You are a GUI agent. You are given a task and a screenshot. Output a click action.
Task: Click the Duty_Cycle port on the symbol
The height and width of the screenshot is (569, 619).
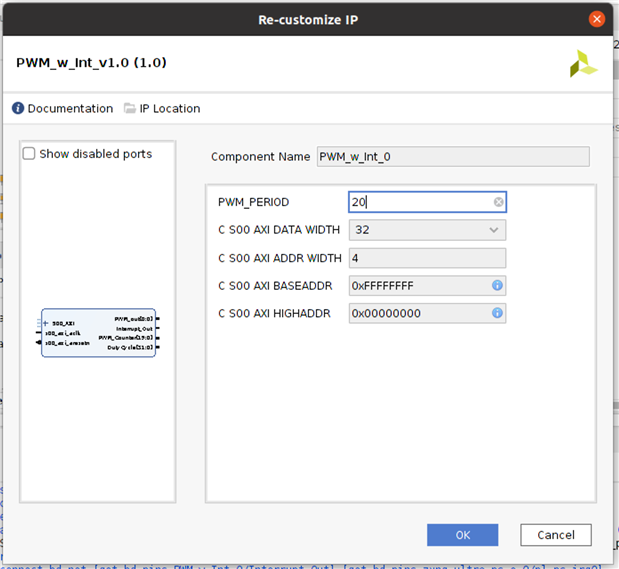point(130,347)
